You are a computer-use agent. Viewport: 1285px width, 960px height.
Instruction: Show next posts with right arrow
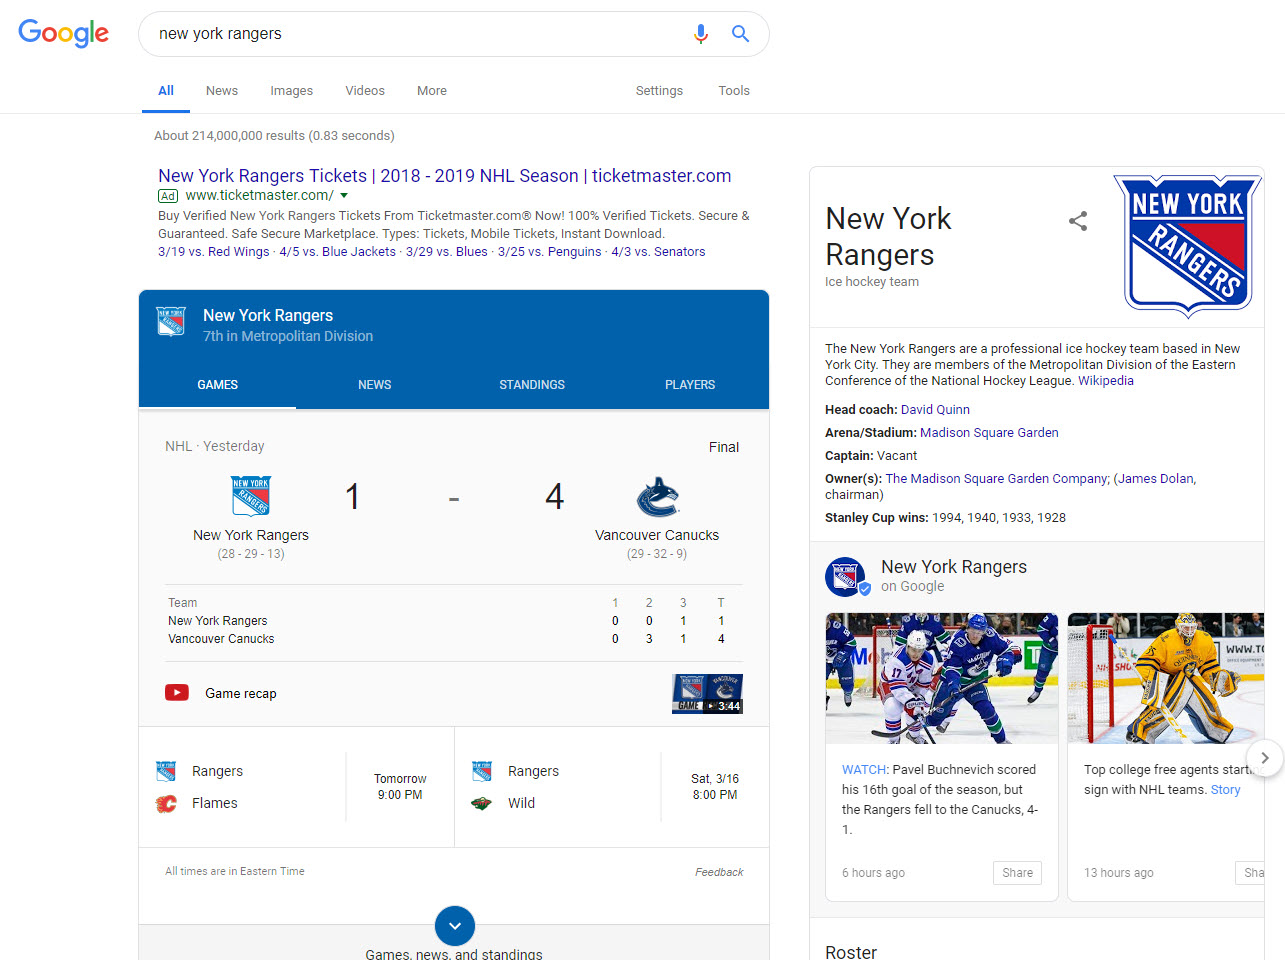pos(1264,758)
